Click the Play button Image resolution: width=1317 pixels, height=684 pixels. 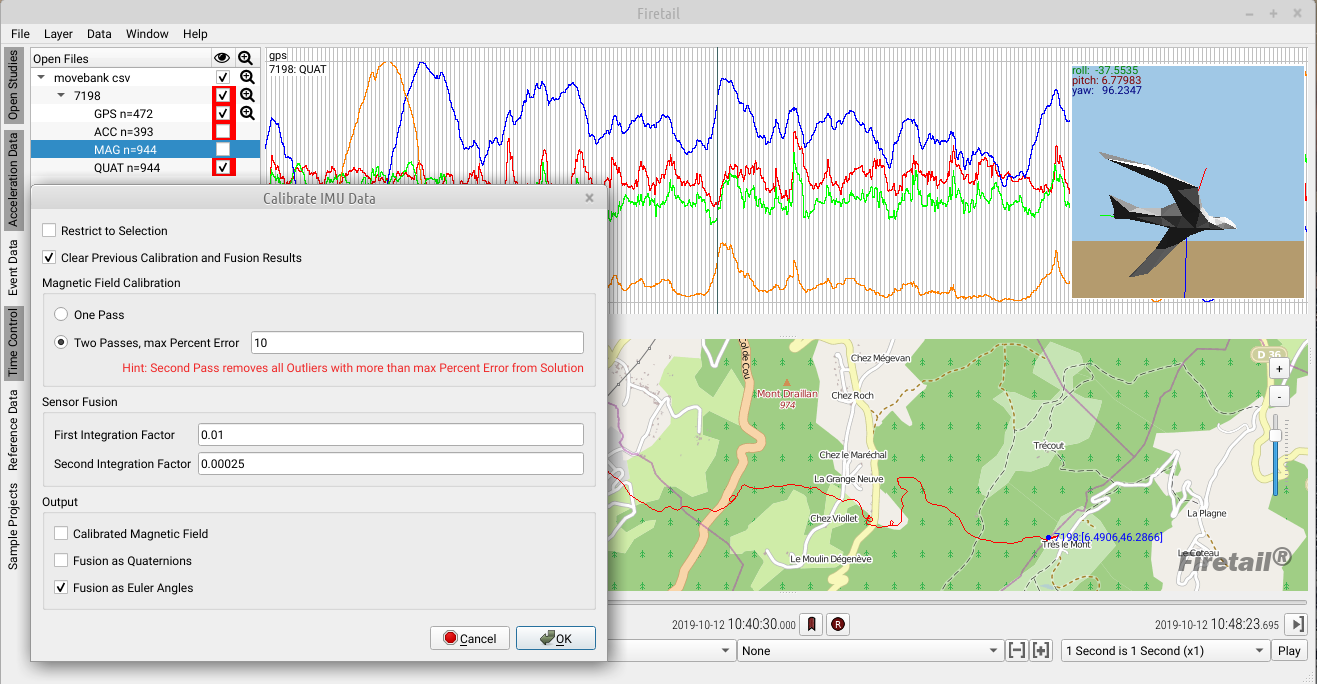[1289, 650]
